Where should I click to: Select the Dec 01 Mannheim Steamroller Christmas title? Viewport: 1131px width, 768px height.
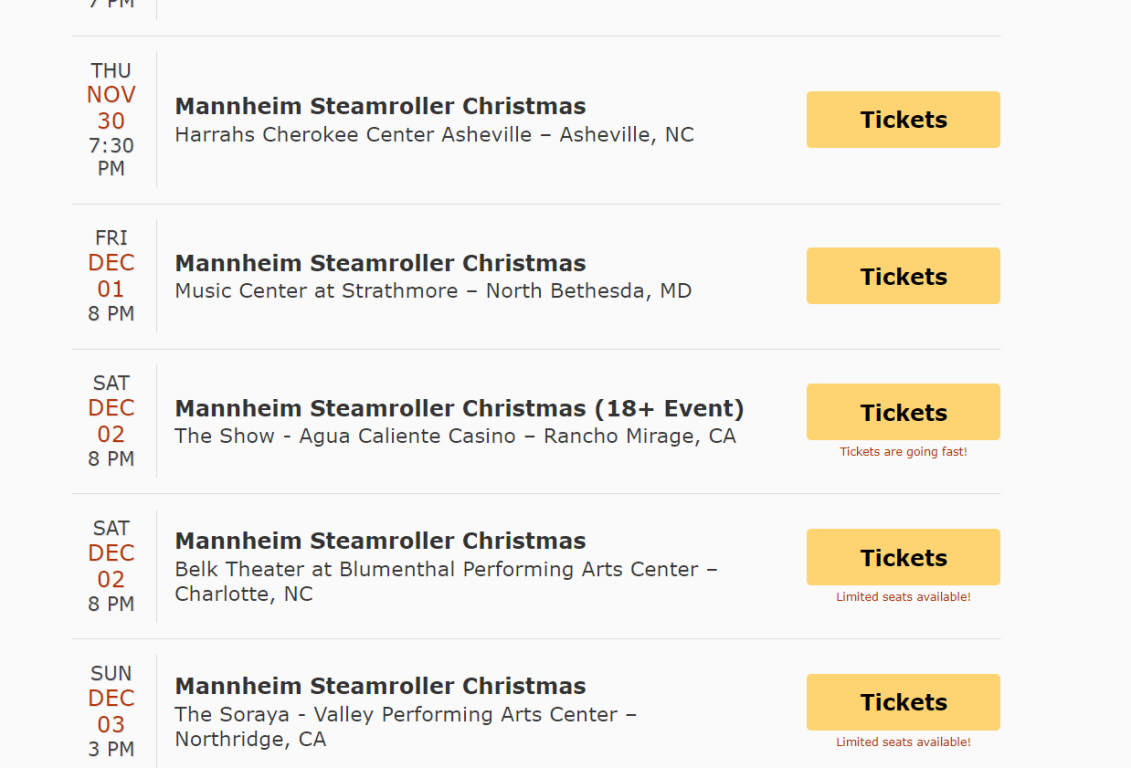(380, 263)
